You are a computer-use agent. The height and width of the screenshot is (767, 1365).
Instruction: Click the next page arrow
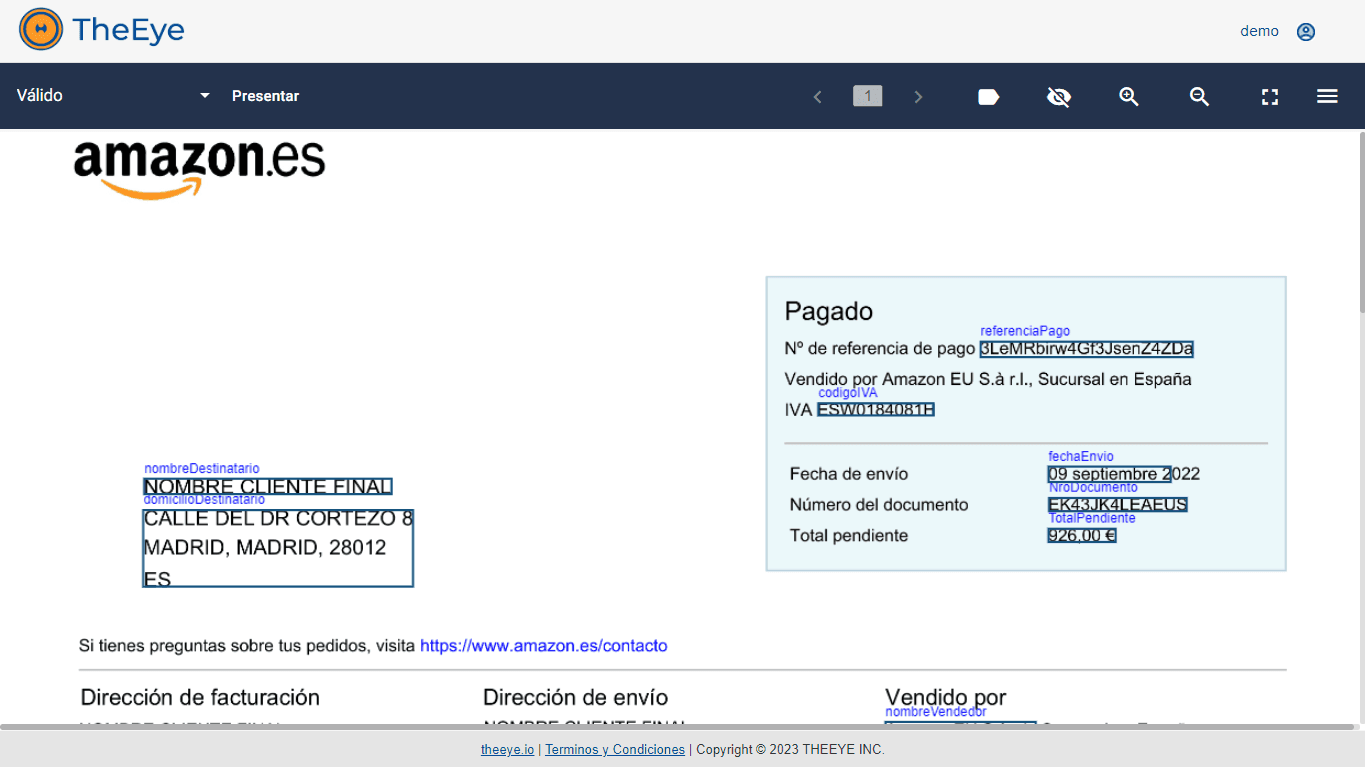point(918,96)
